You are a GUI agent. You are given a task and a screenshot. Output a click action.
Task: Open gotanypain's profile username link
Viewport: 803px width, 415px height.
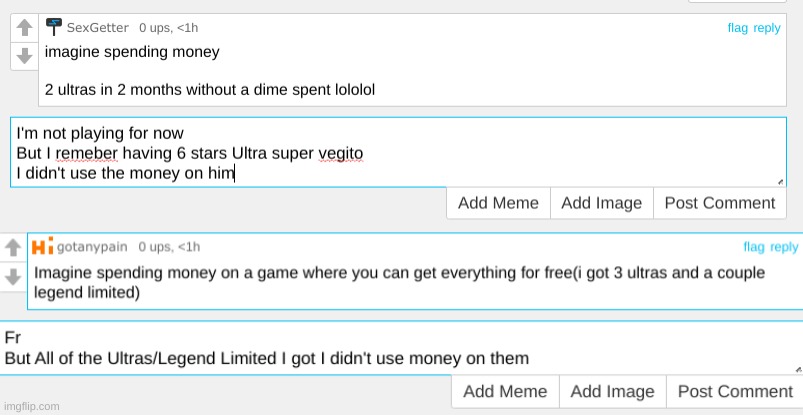coord(93,247)
